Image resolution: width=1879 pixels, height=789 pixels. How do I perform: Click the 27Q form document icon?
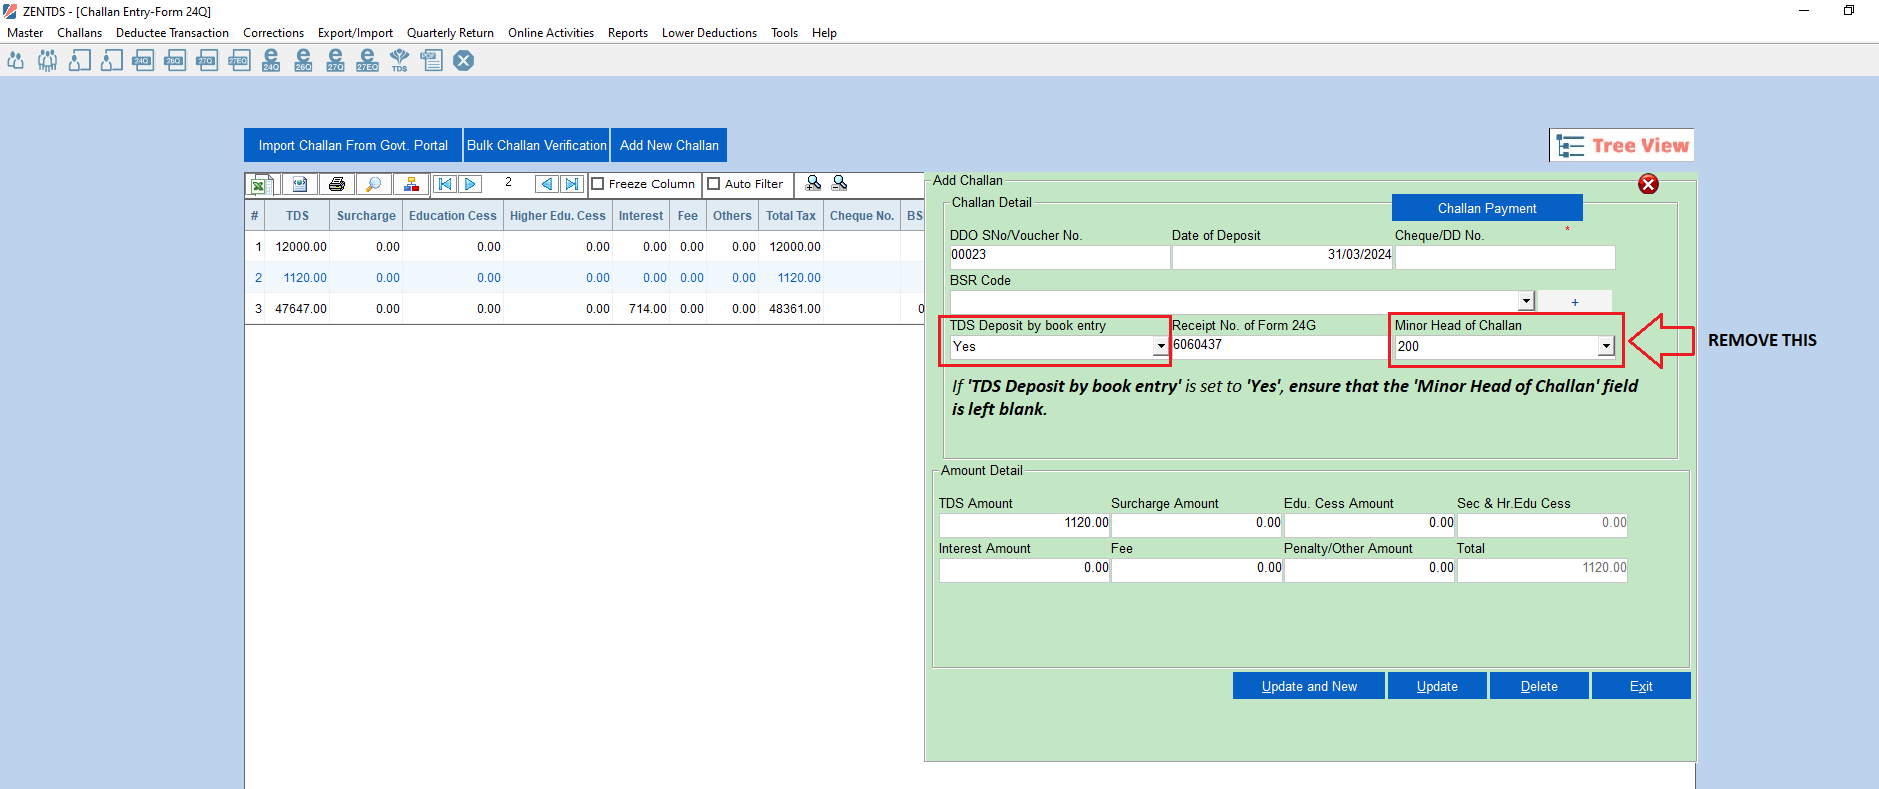click(x=208, y=60)
